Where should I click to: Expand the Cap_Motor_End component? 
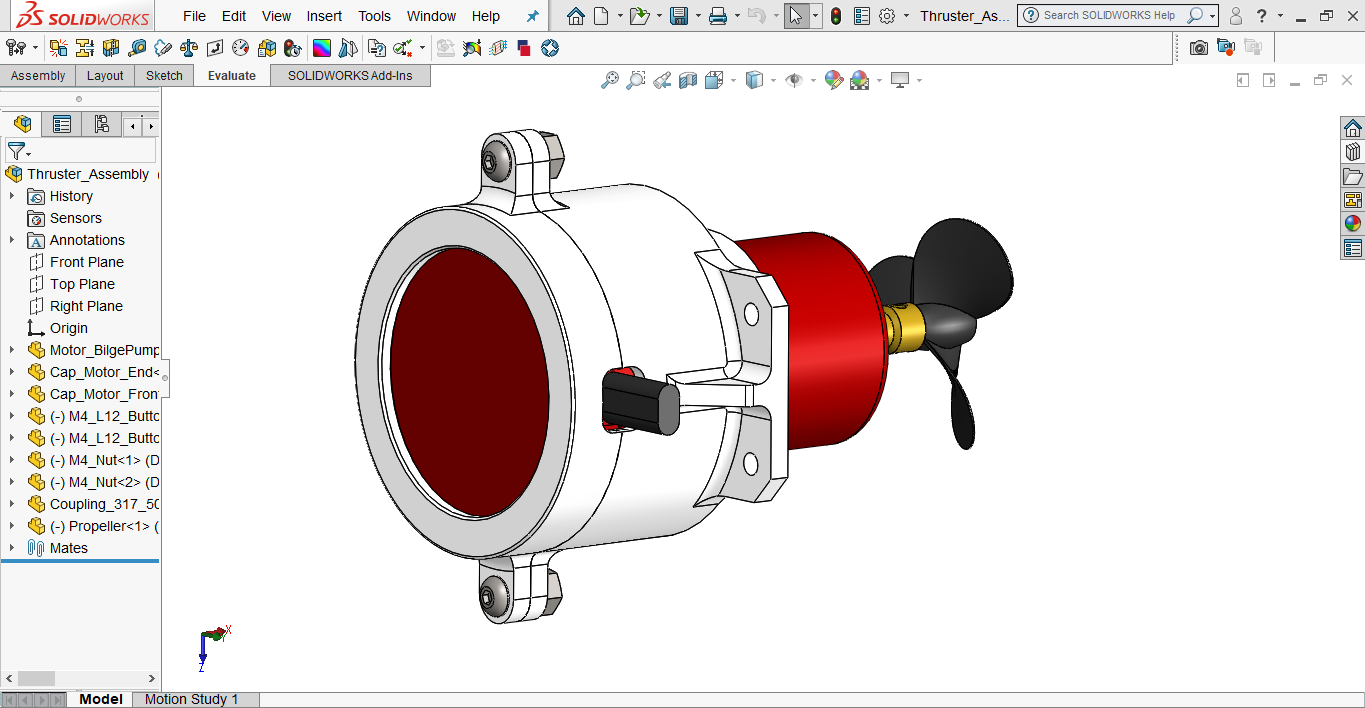click(x=12, y=372)
